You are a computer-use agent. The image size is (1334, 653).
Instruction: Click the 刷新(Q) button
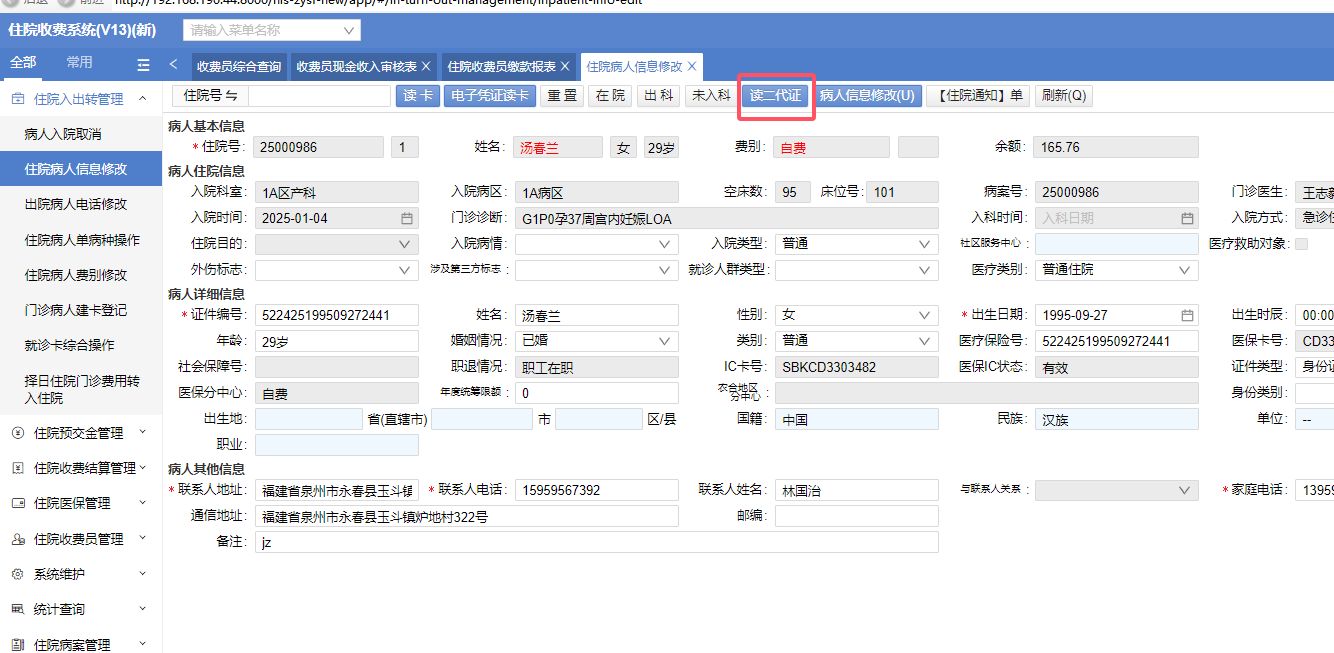click(1064, 96)
